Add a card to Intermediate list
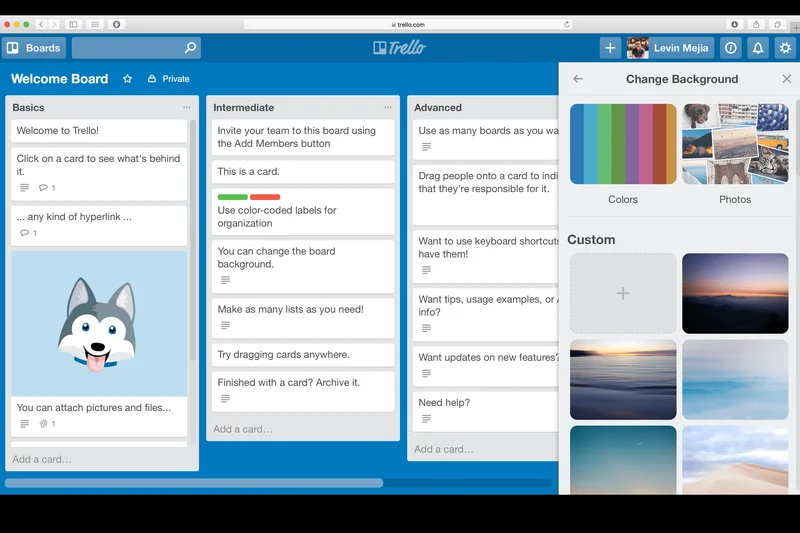 pos(243,429)
